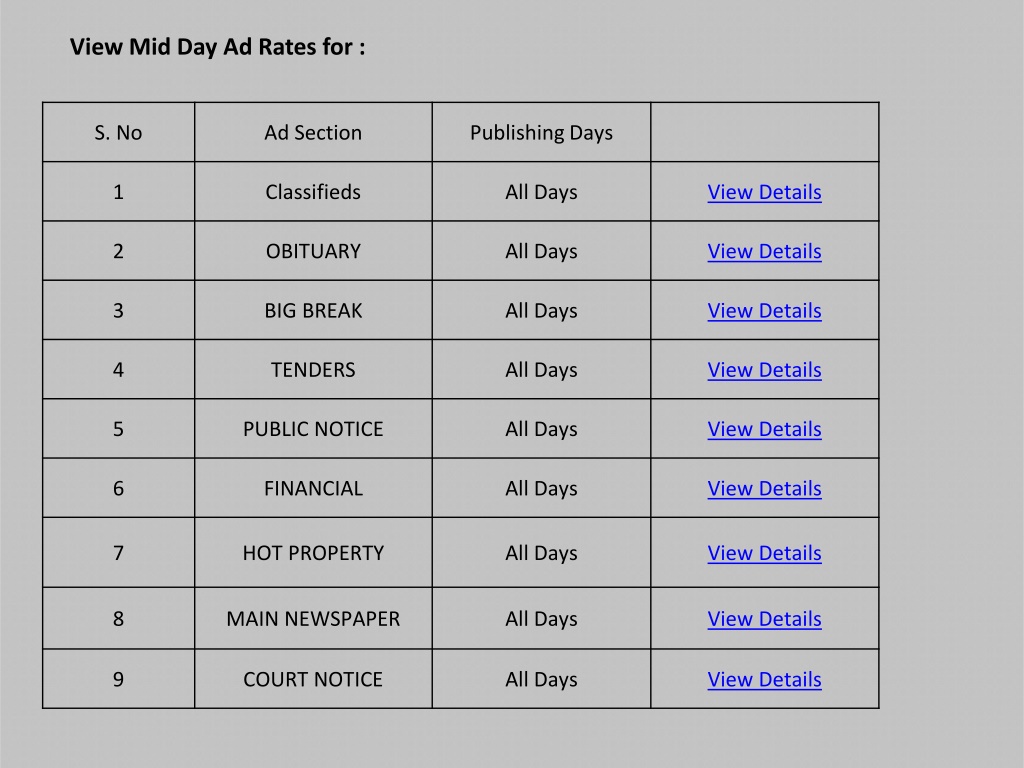The height and width of the screenshot is (768, 1024).
Task: Select the Classifieds ad section cell
Action: (x=313, y=192)
